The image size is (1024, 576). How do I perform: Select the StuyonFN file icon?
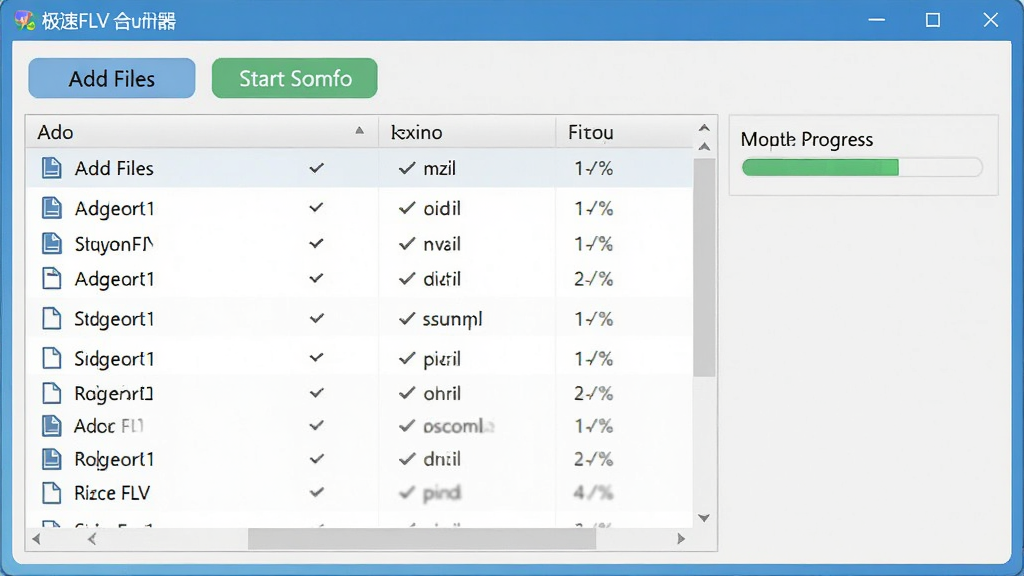coord(52,244)
